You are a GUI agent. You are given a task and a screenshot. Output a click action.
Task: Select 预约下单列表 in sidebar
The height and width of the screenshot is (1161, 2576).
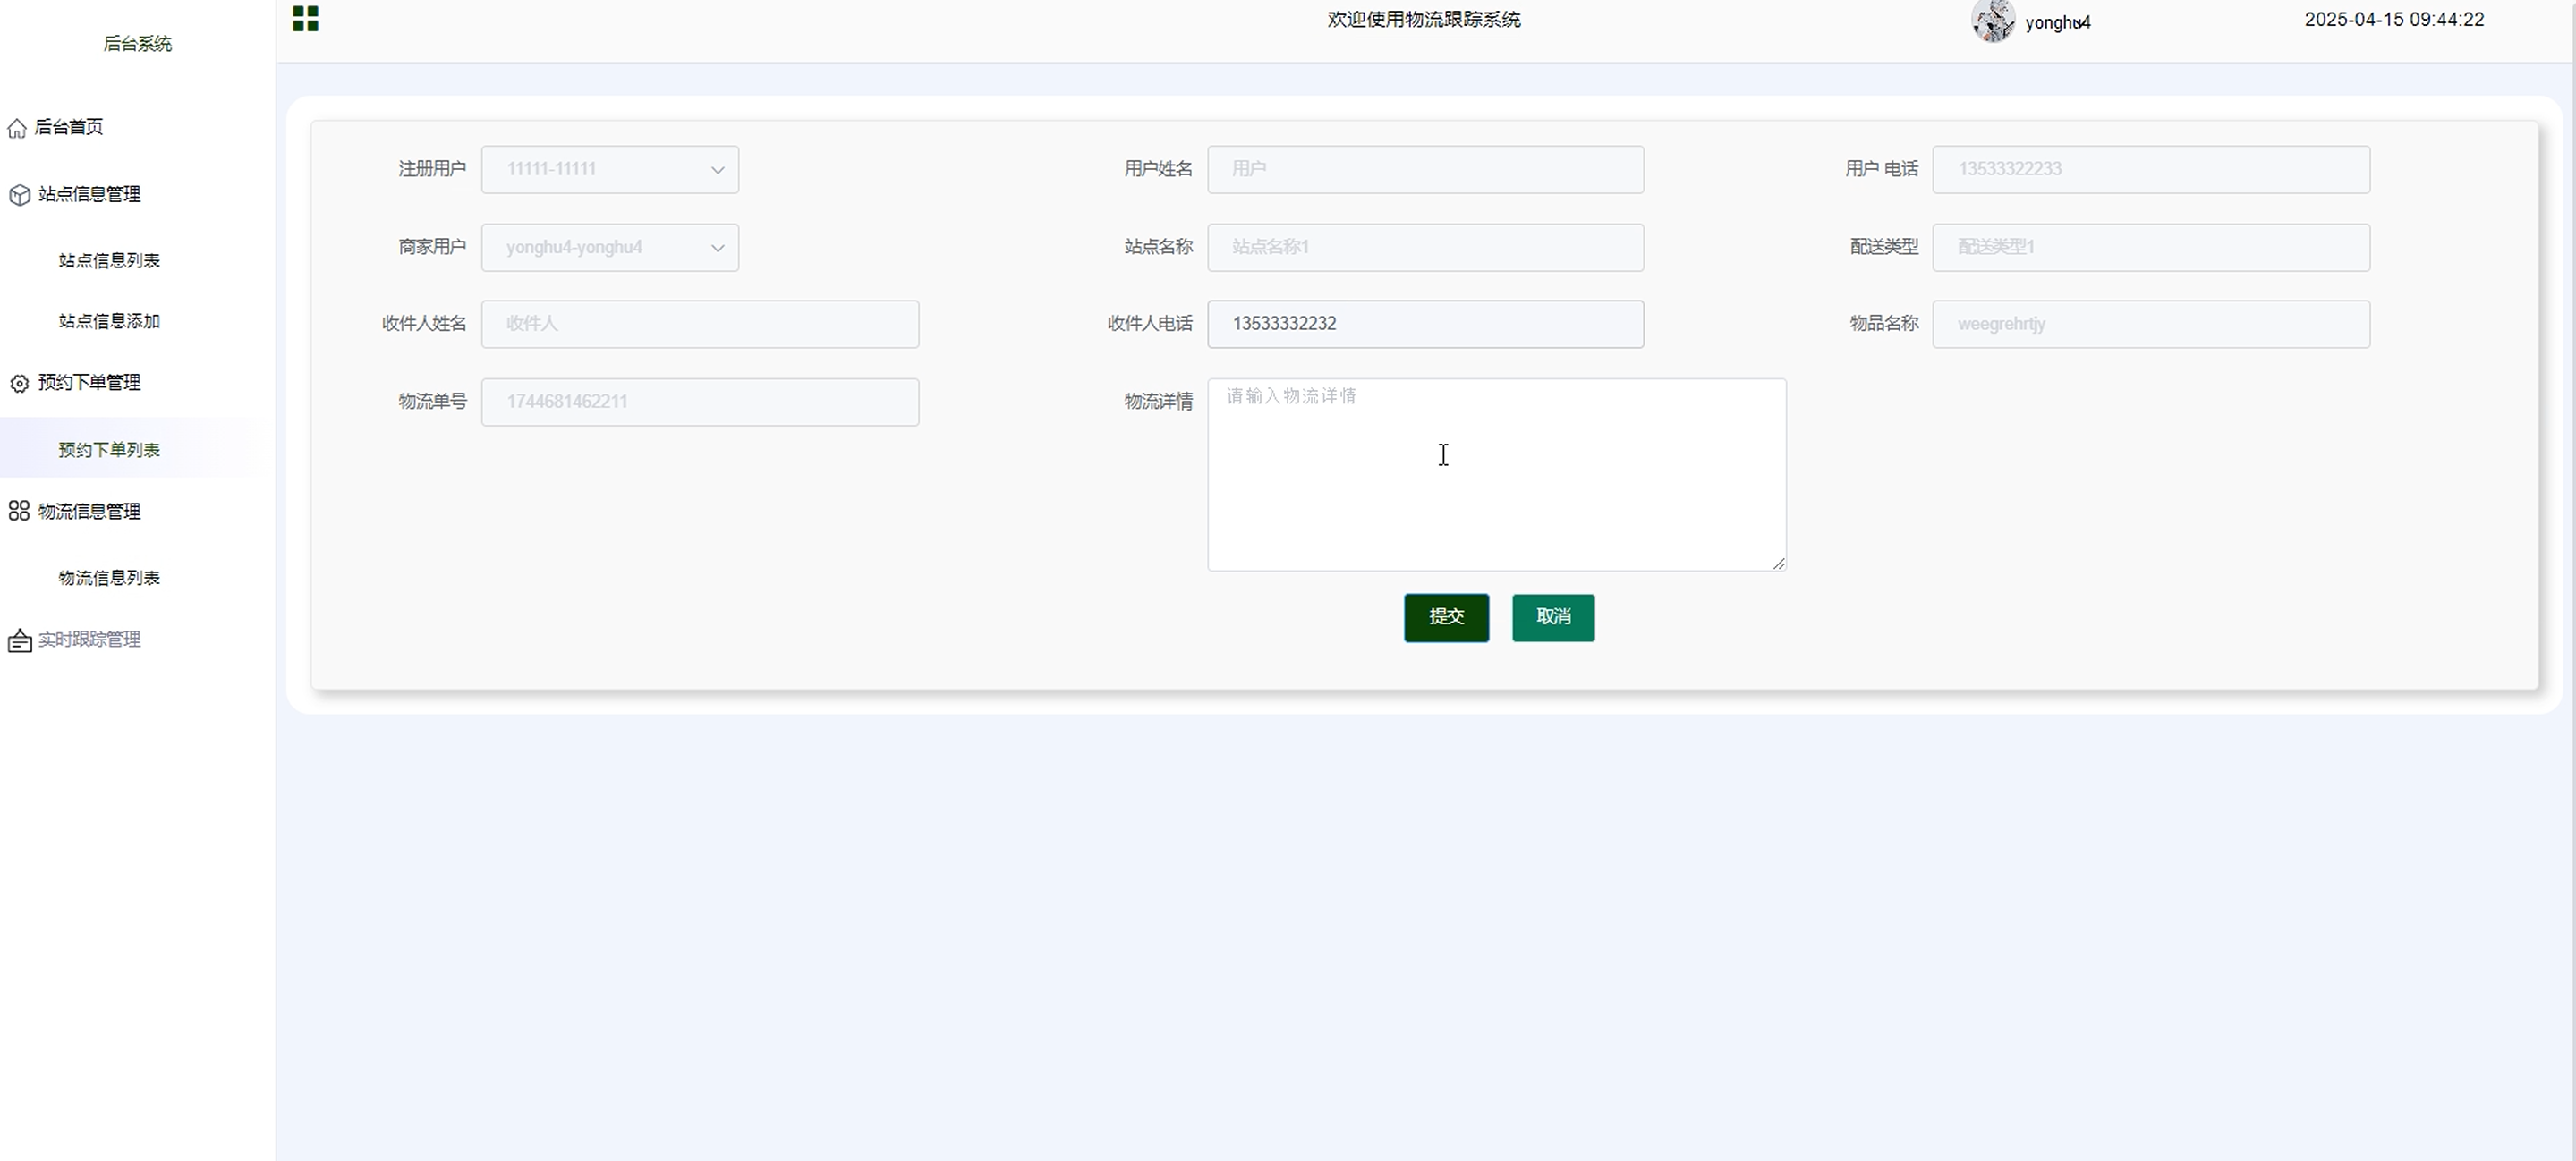(109, 450)
